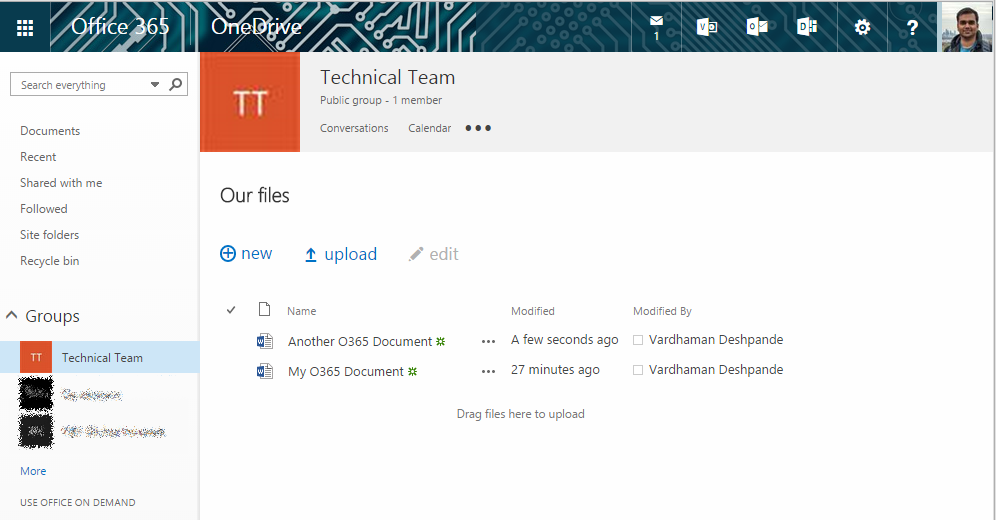Open Vardhaman Deshpande in My O365 Document row

pyautogui.click(x=716, y=370)
